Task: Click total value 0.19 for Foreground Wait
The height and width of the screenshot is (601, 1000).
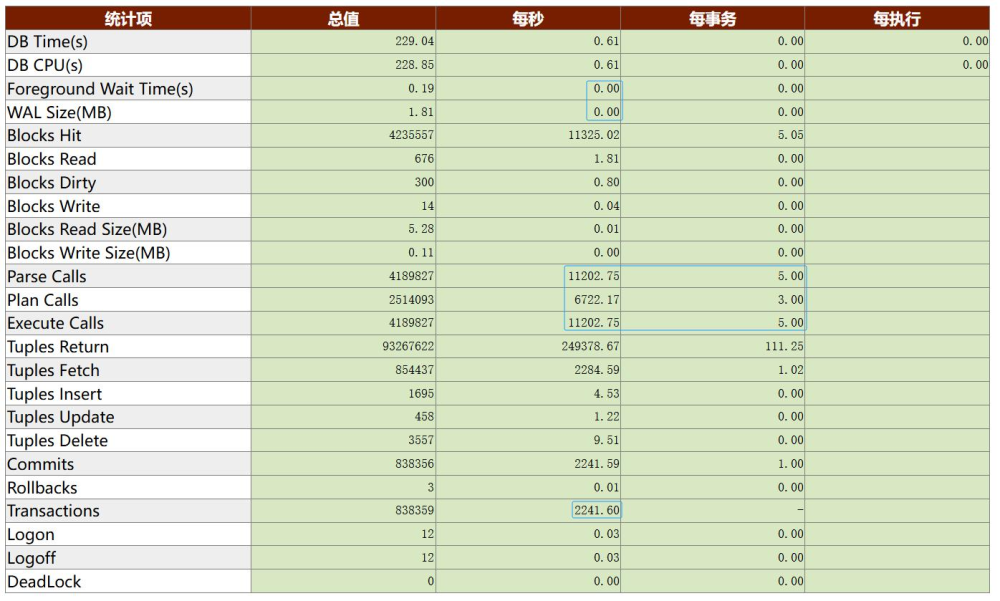Action: coord(421,89)
